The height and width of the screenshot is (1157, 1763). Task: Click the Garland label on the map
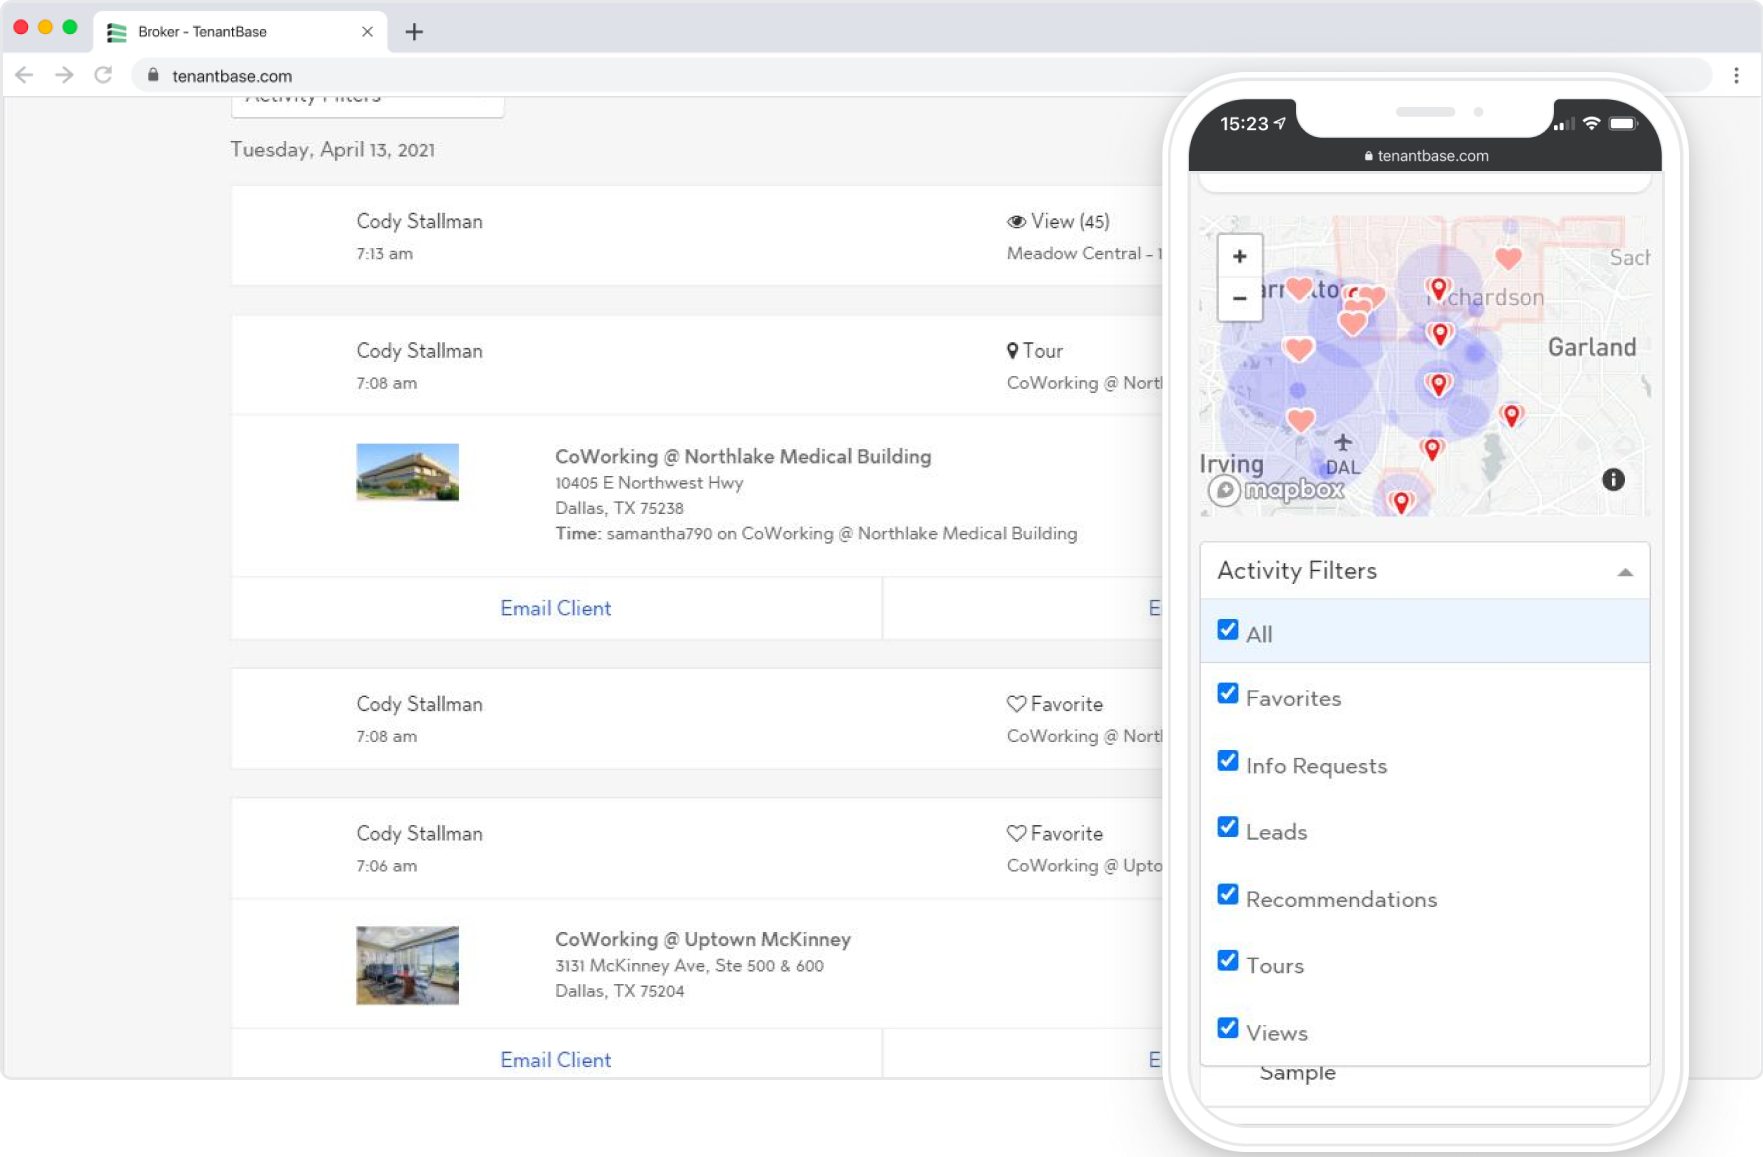[1592, 347]
